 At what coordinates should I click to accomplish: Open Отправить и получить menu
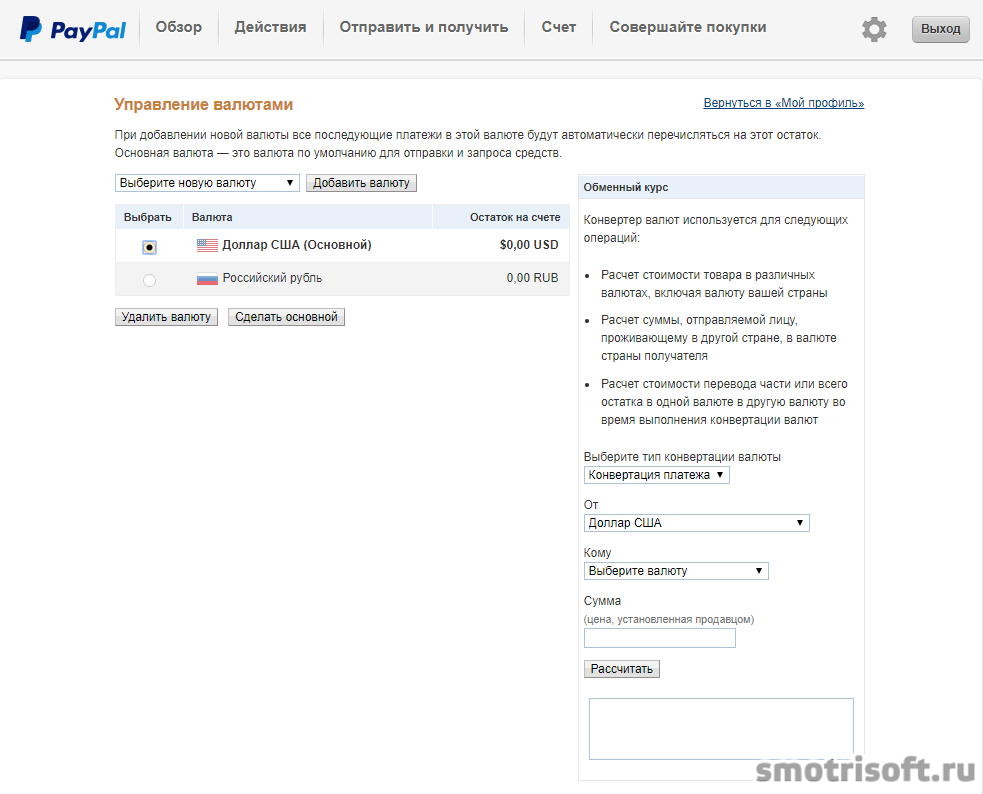click(424, 28)
